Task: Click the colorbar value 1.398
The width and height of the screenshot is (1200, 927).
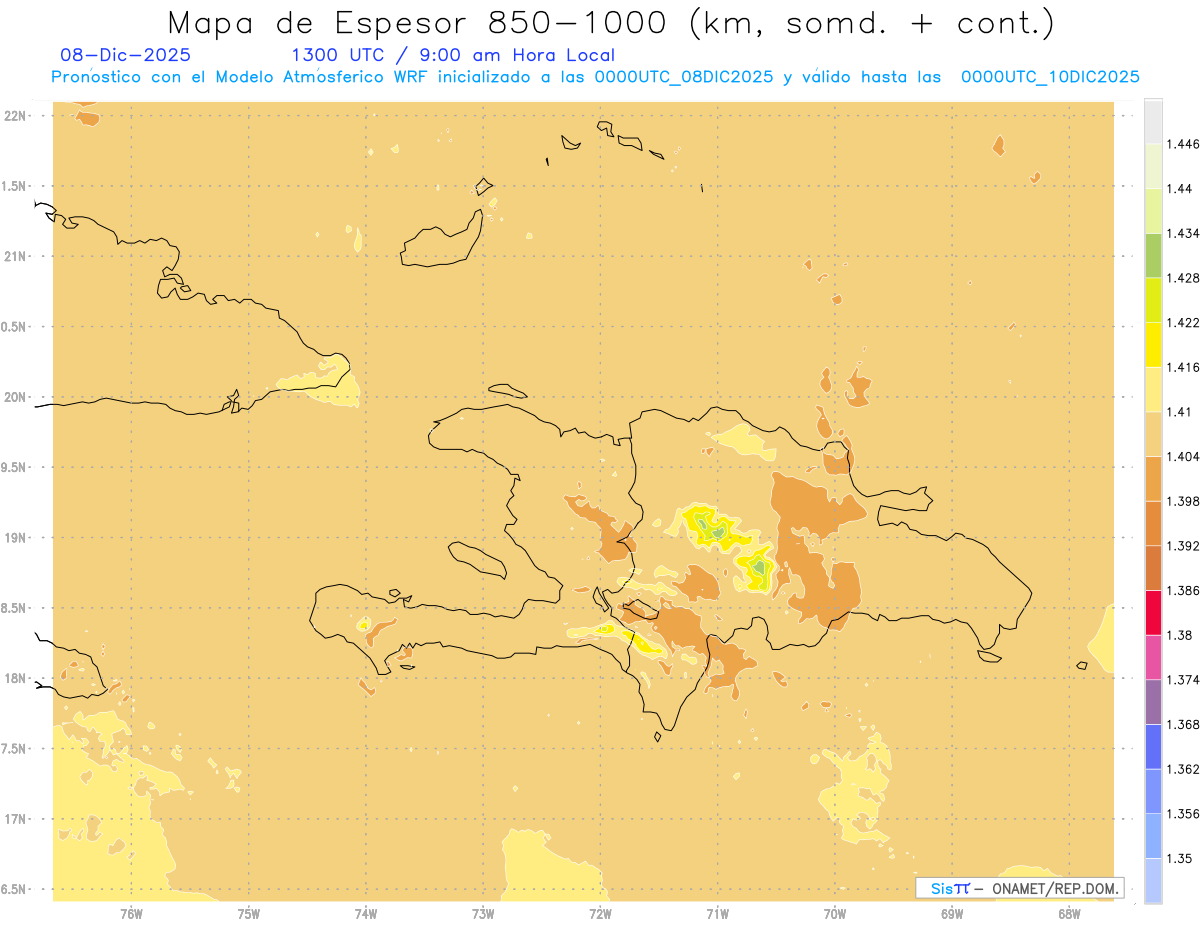Action: 1183,501
